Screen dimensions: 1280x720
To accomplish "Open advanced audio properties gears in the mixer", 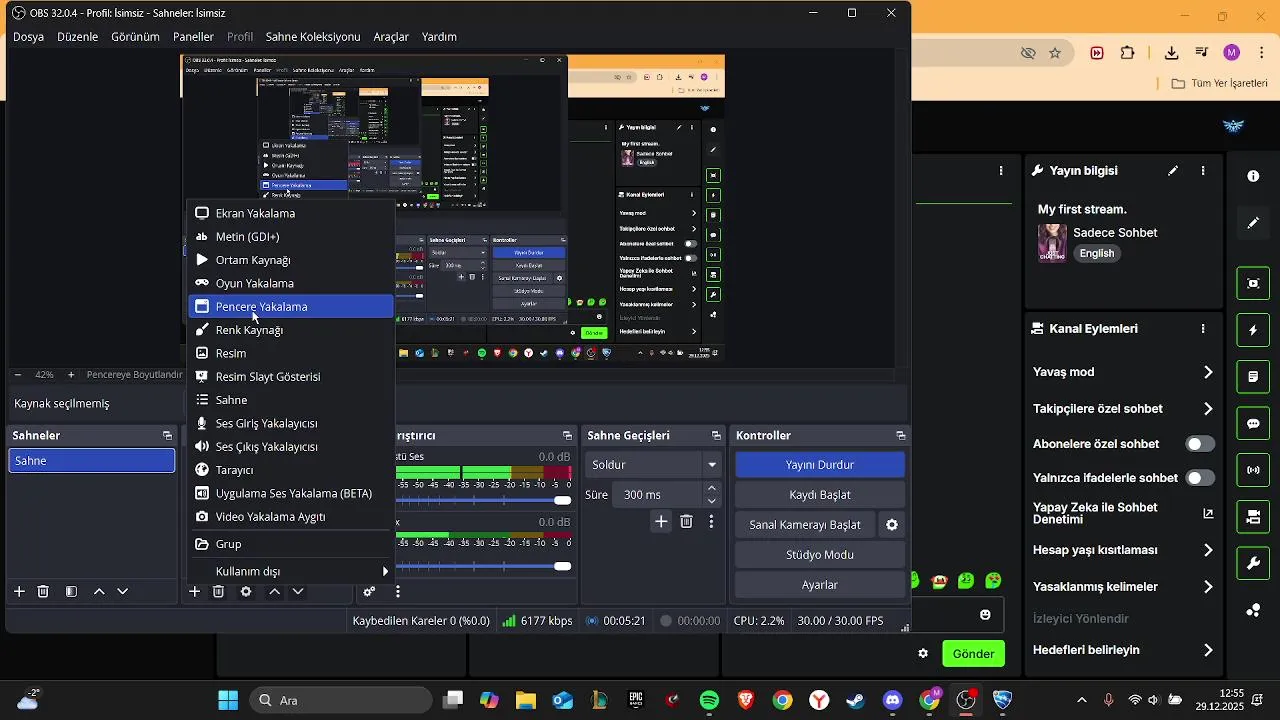I will tap(369, 592).
